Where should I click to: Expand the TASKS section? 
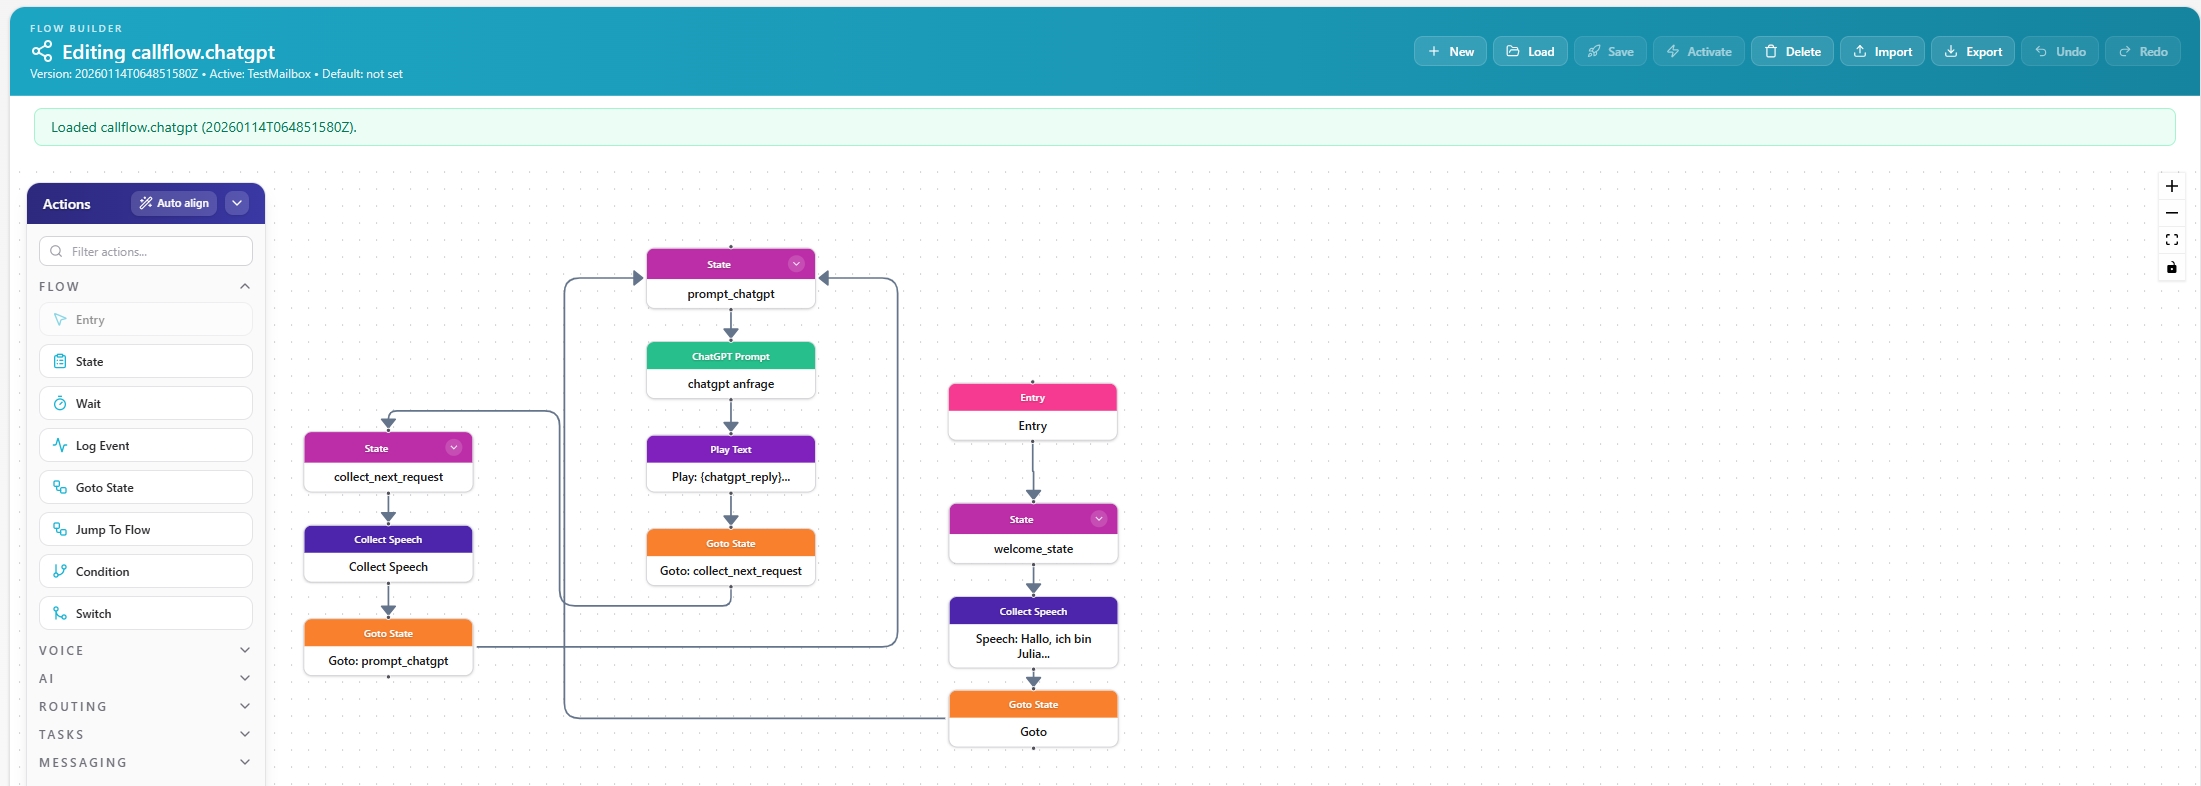[245, 734]
